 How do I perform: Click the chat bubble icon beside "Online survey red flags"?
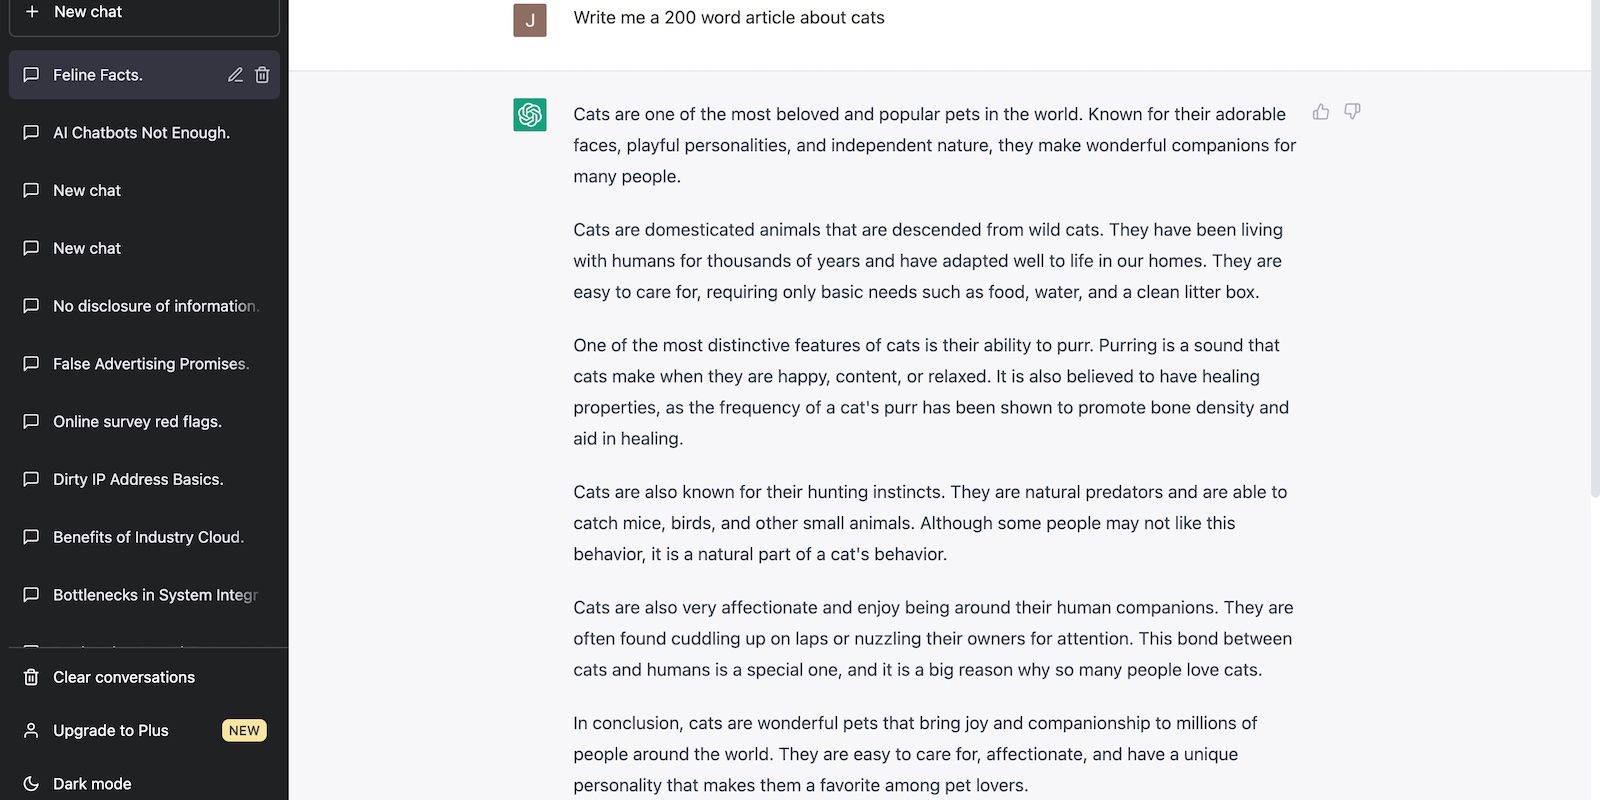click(31, 421)
